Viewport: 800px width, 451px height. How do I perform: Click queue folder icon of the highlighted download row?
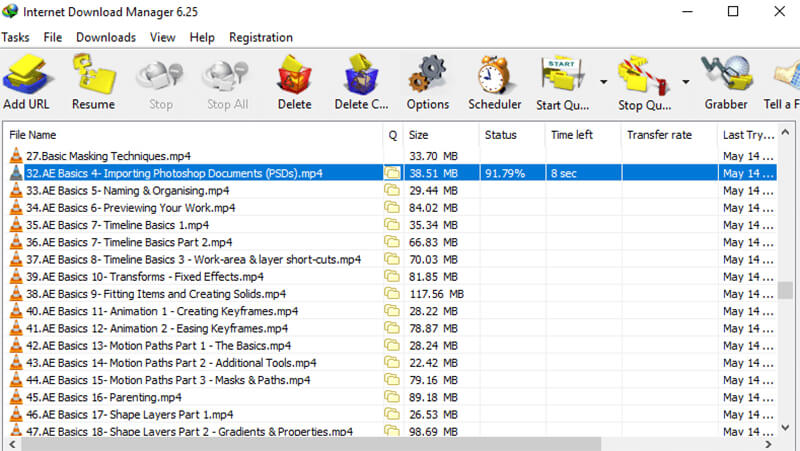tap(392, 173)
